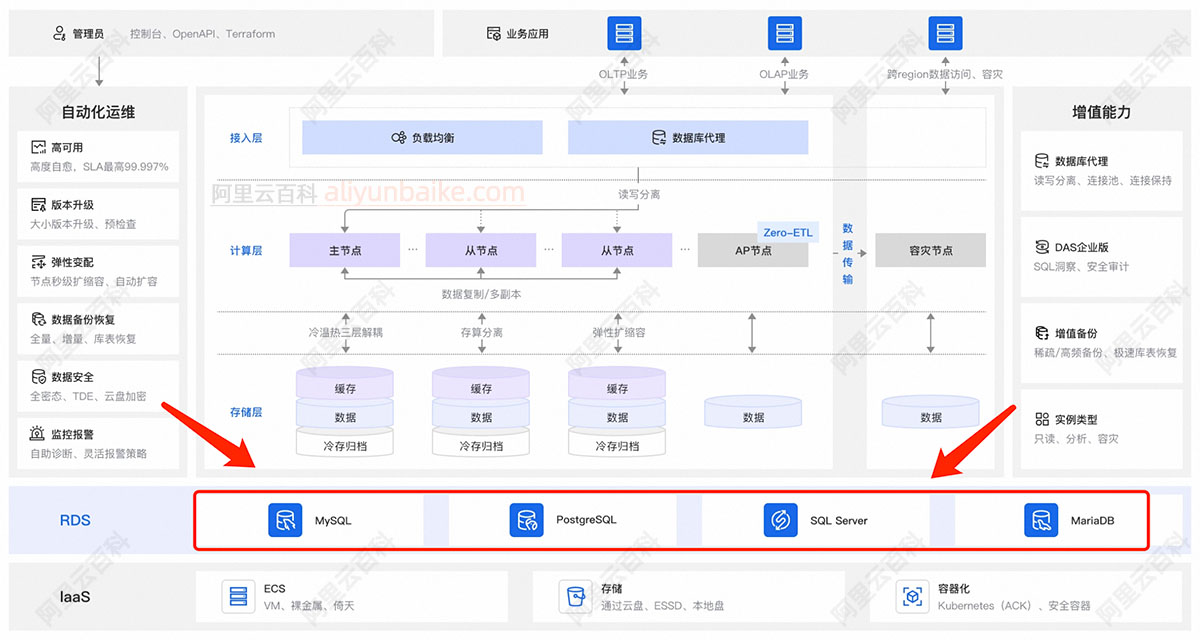This screenshot has height=640, width=1200.
Task: Click the OLTP业务 label
Action: point(623,74)
